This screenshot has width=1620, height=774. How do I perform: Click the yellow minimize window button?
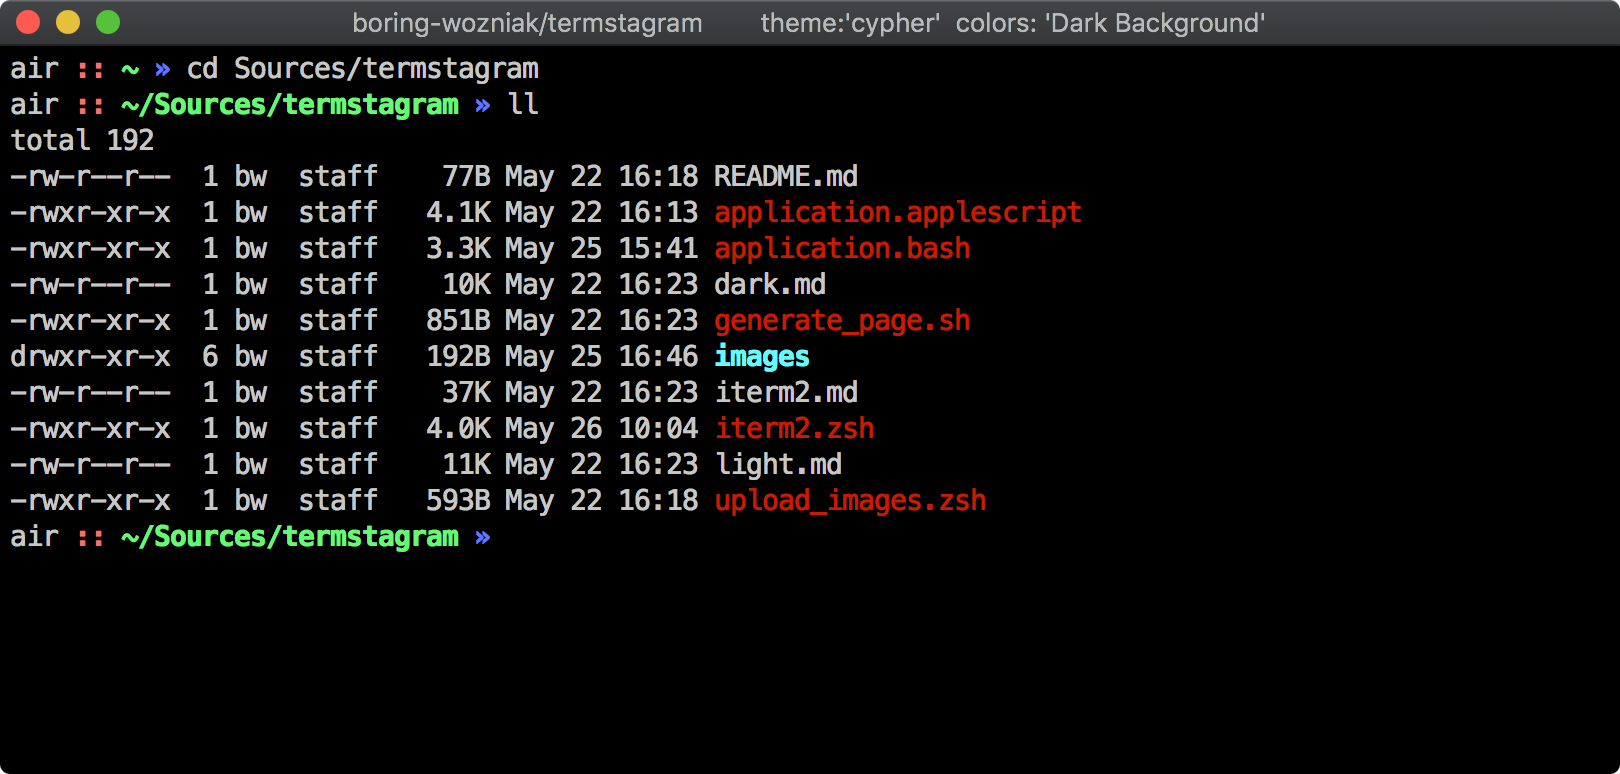pos(68,22)
